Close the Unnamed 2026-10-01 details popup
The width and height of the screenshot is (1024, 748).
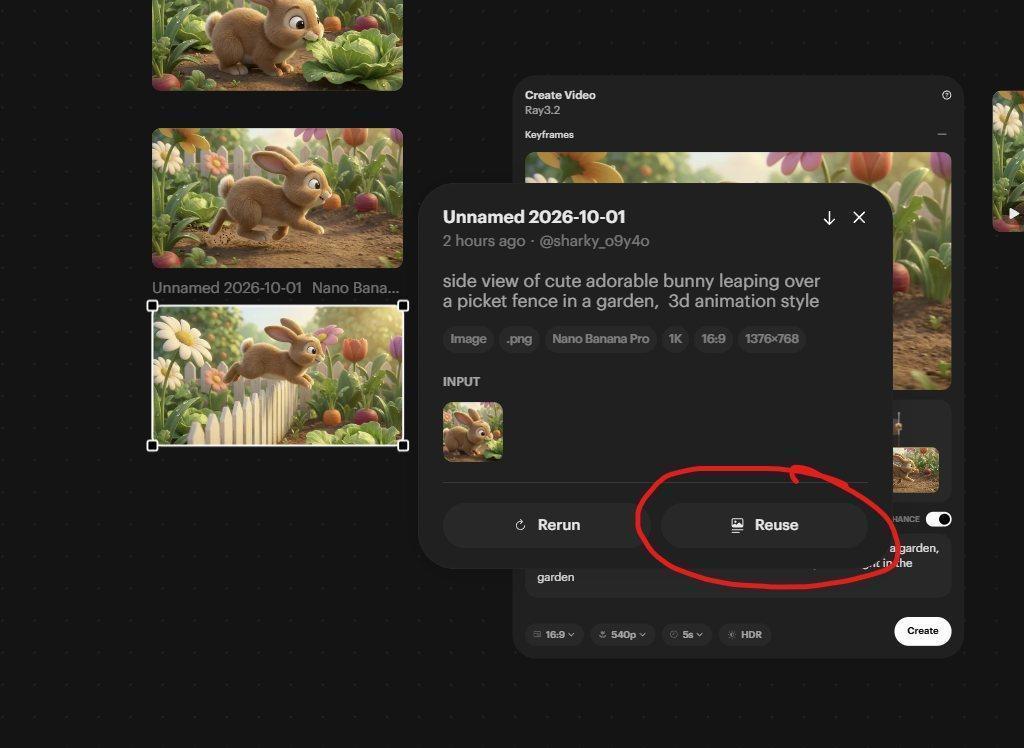[859, 218]
